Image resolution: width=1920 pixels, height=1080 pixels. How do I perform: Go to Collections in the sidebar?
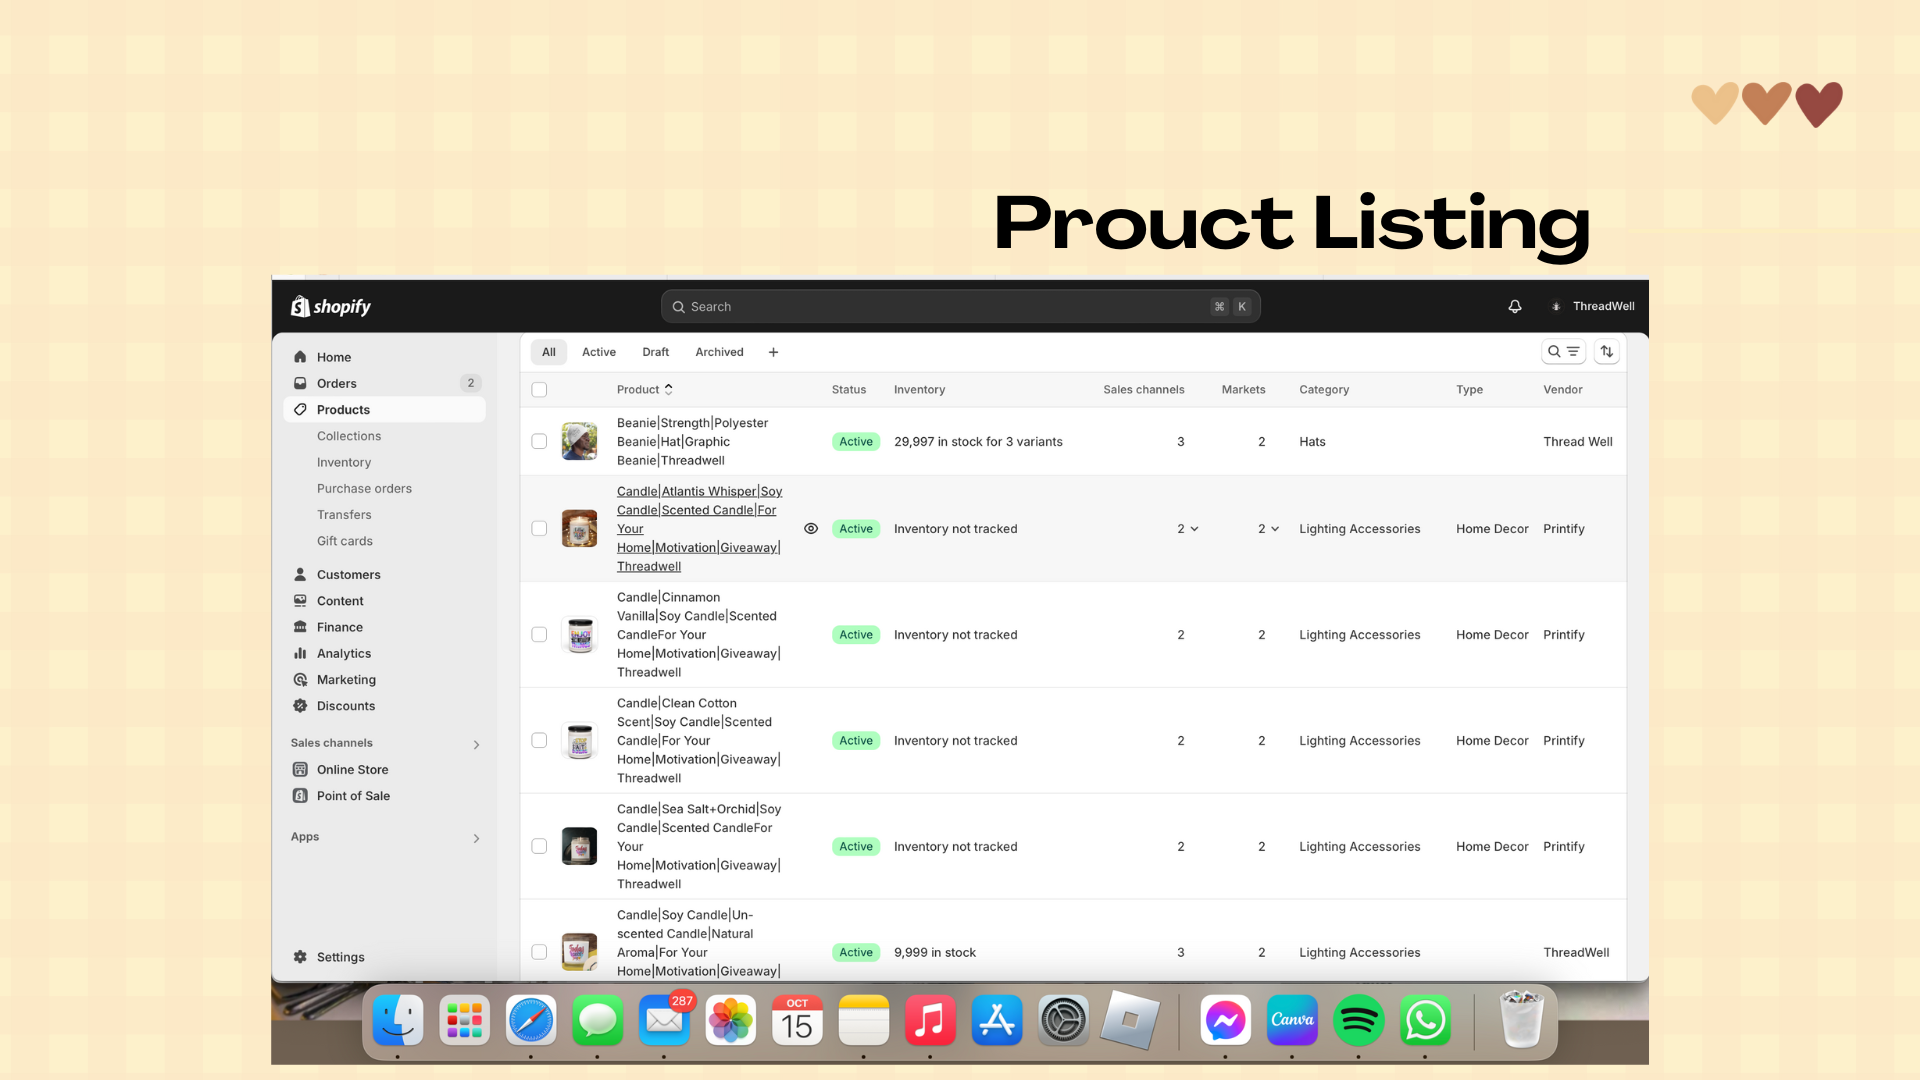tap(349, 436)
